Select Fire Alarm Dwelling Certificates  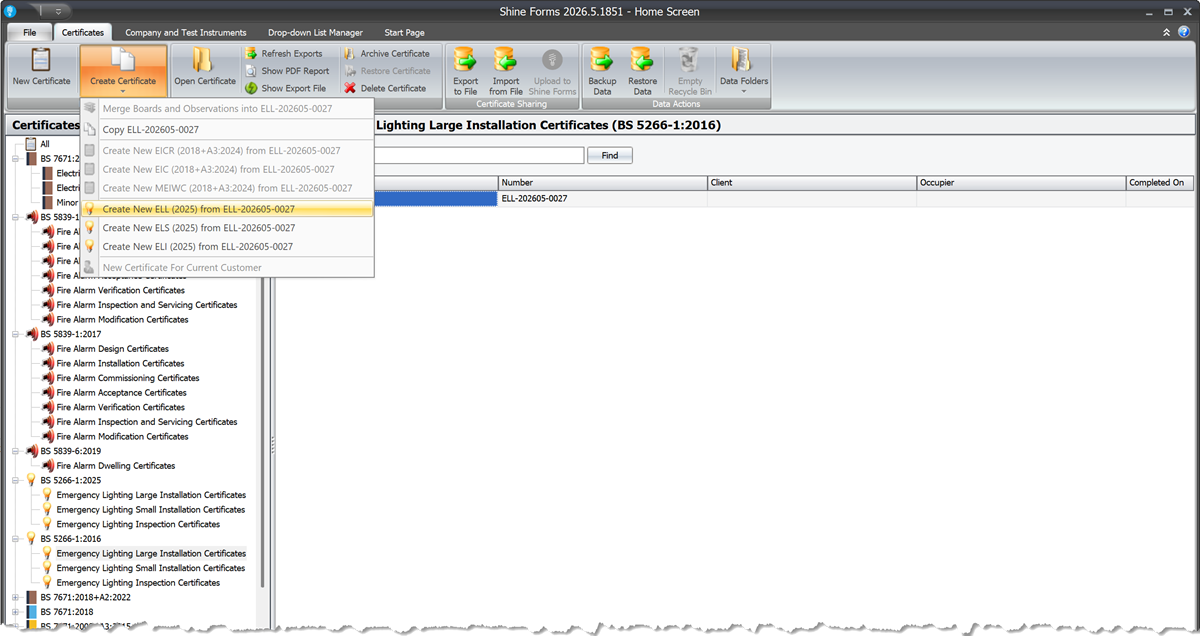coord(116,466)
